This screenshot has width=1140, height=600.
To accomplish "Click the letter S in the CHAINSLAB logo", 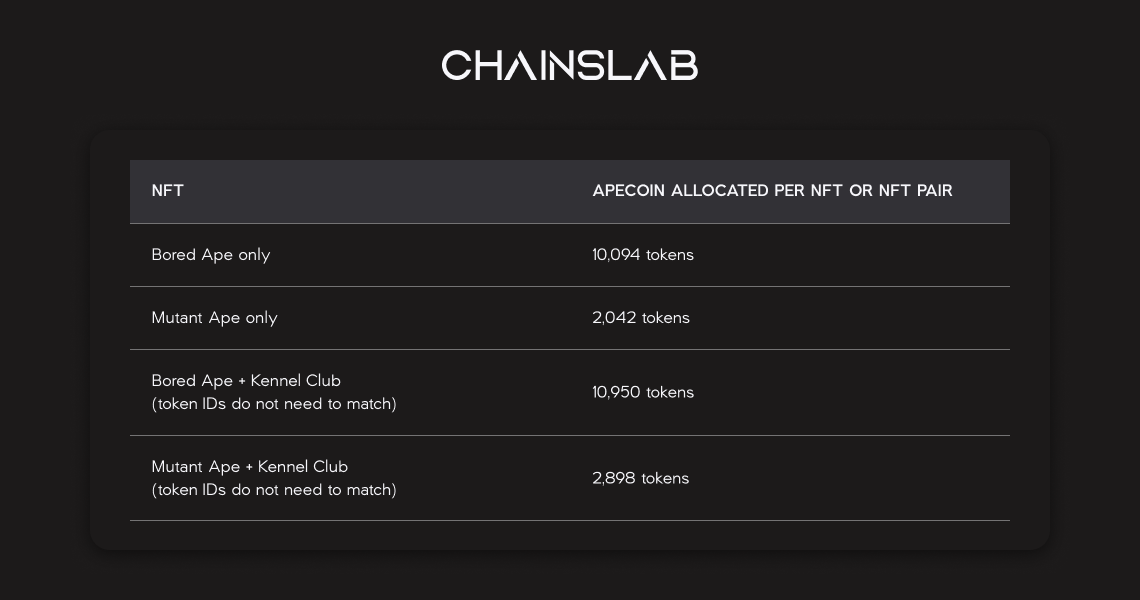I will 592,65.
